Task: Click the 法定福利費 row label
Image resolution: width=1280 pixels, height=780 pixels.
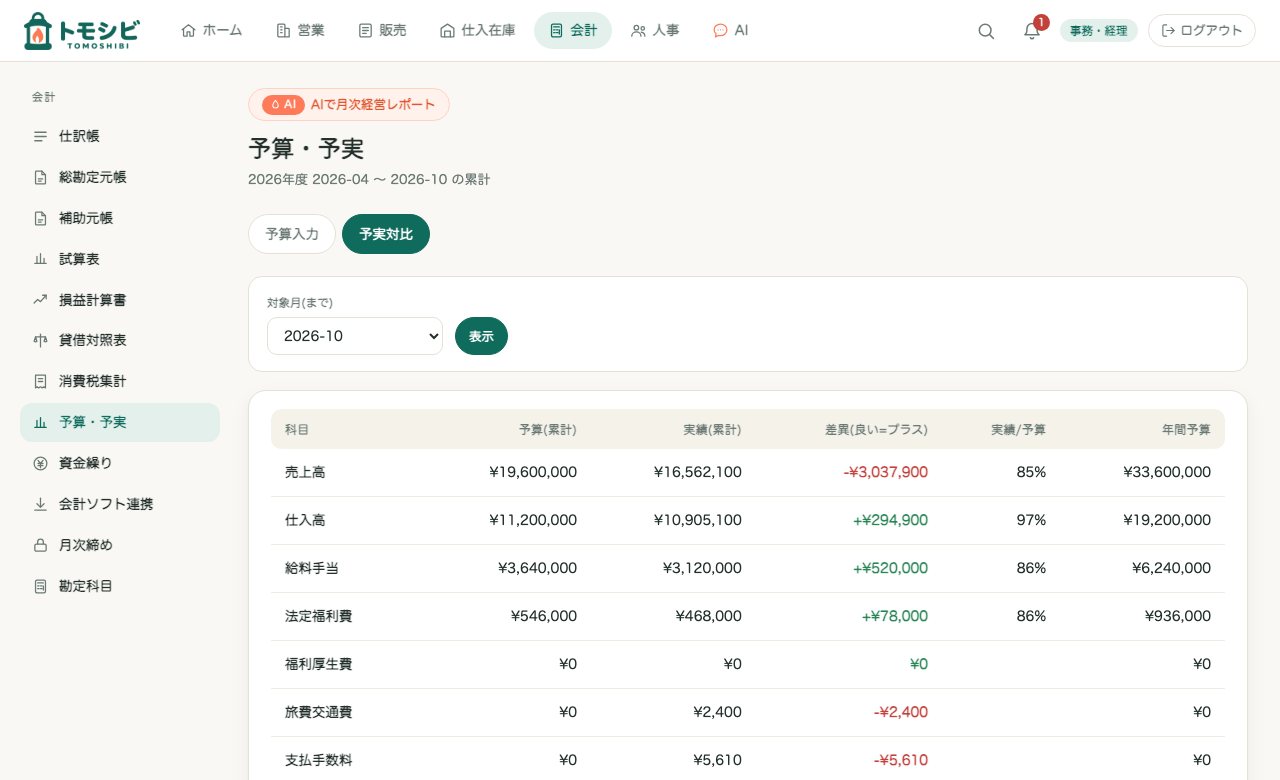Action: point(318,616)
